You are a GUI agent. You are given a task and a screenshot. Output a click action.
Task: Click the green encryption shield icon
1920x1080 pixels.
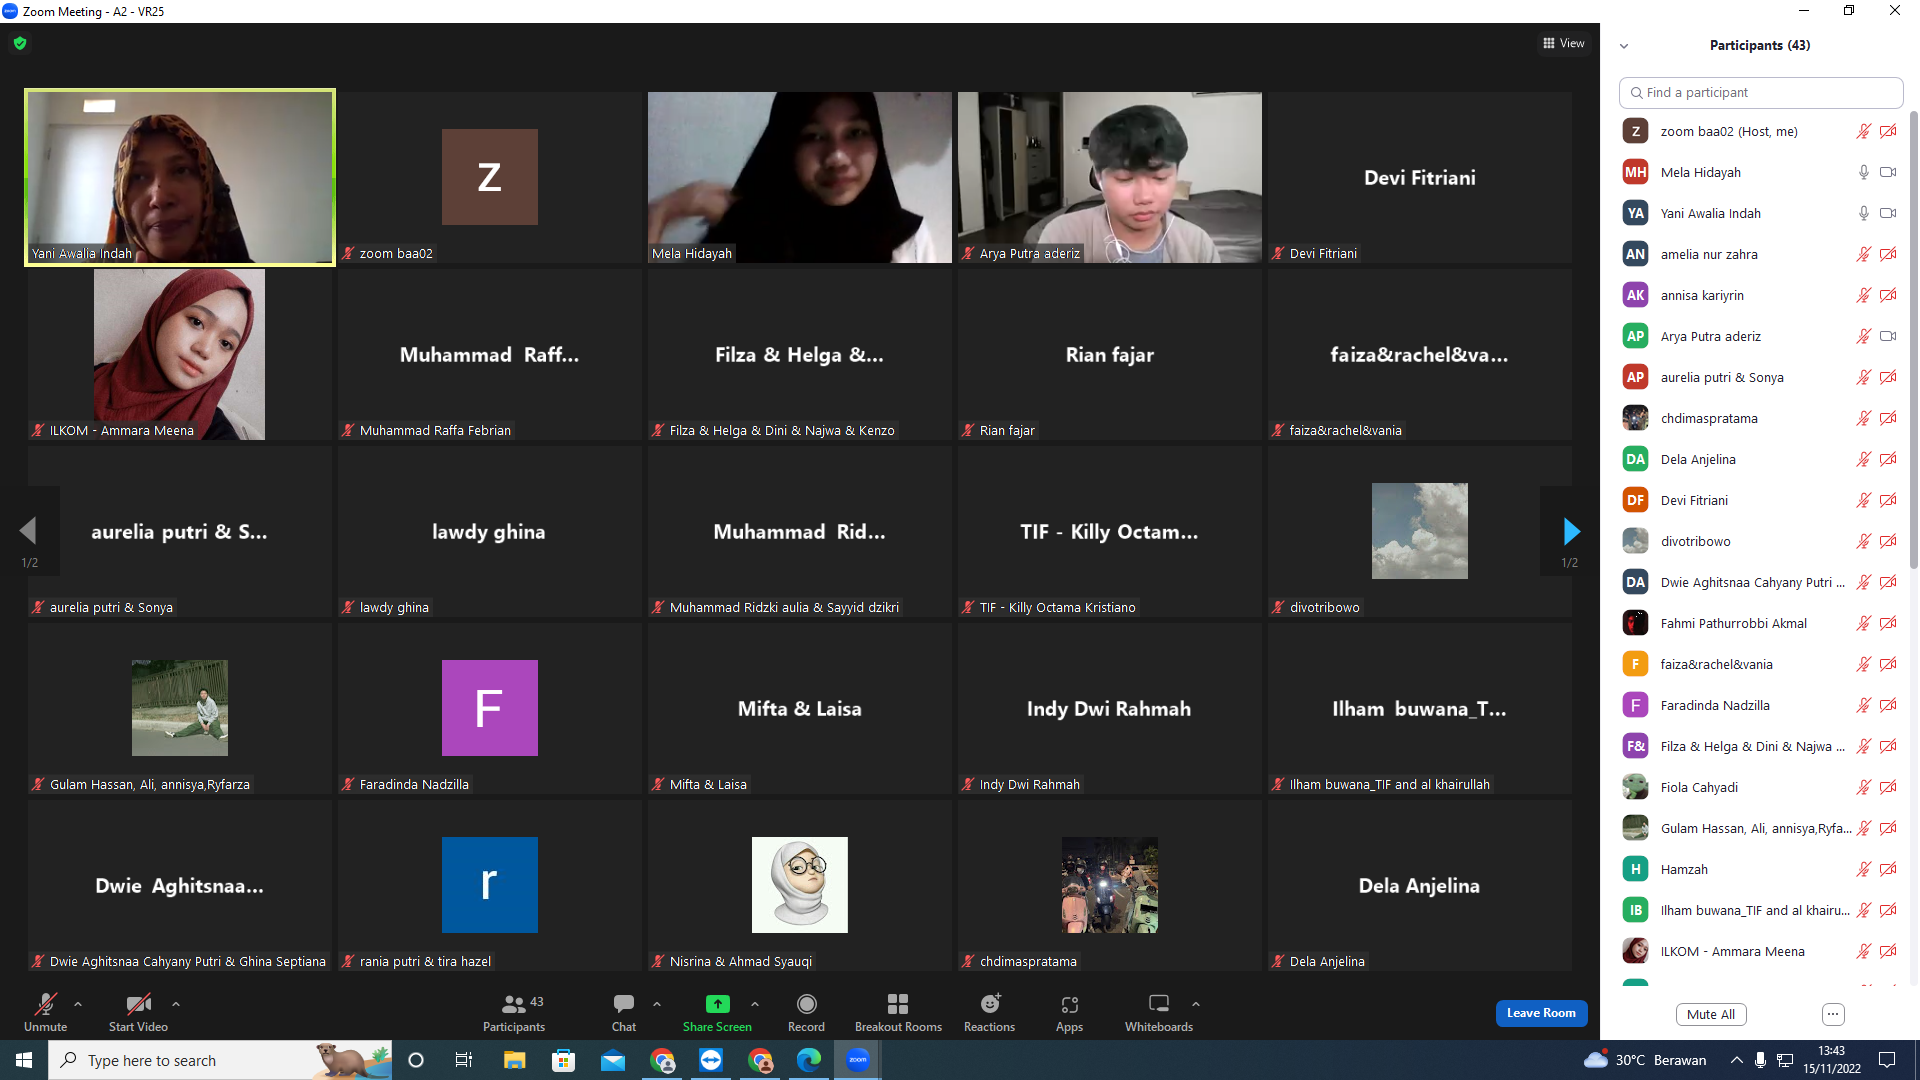(20, 43)
